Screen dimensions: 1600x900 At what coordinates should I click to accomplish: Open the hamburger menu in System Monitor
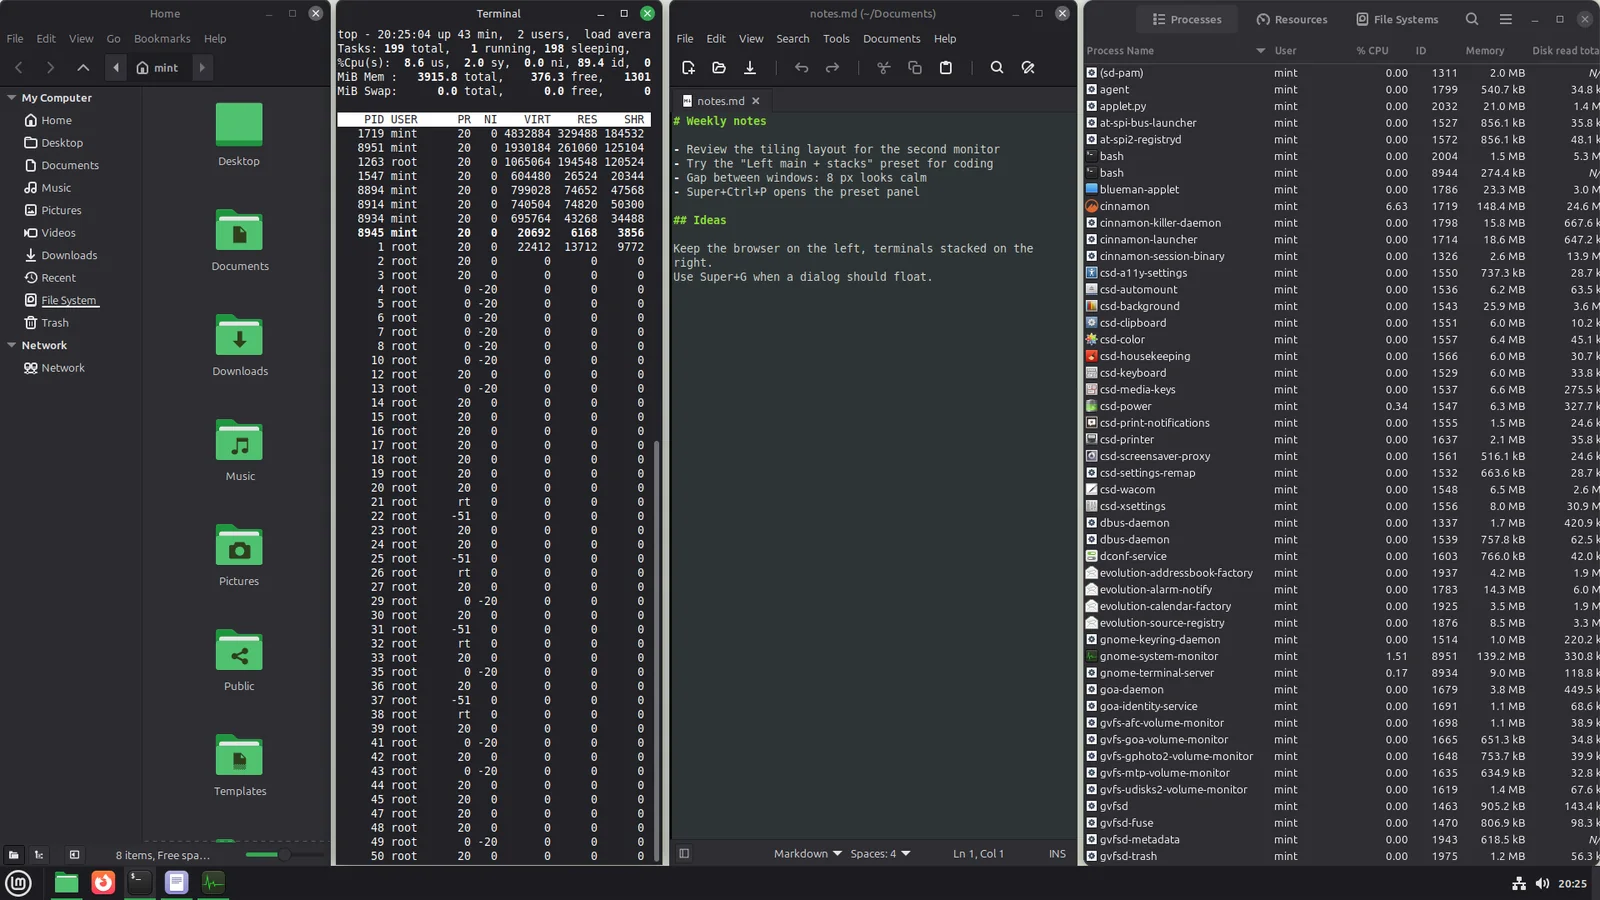(x=1505, y=19)
